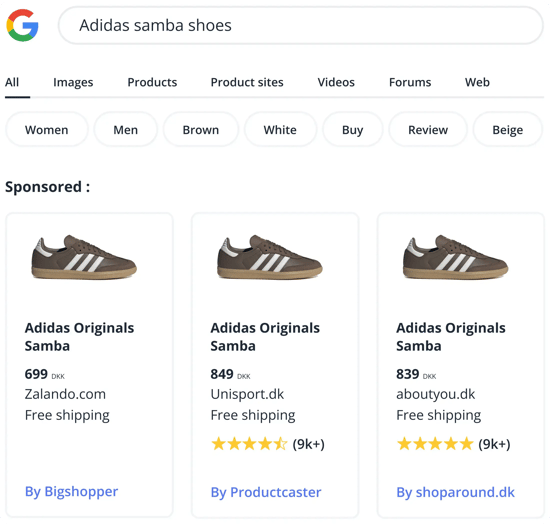This screenshot has width=550, height=524.
Task: Open Adidas Originals Samba title for Unisport.dk
Action: point(265,337)
